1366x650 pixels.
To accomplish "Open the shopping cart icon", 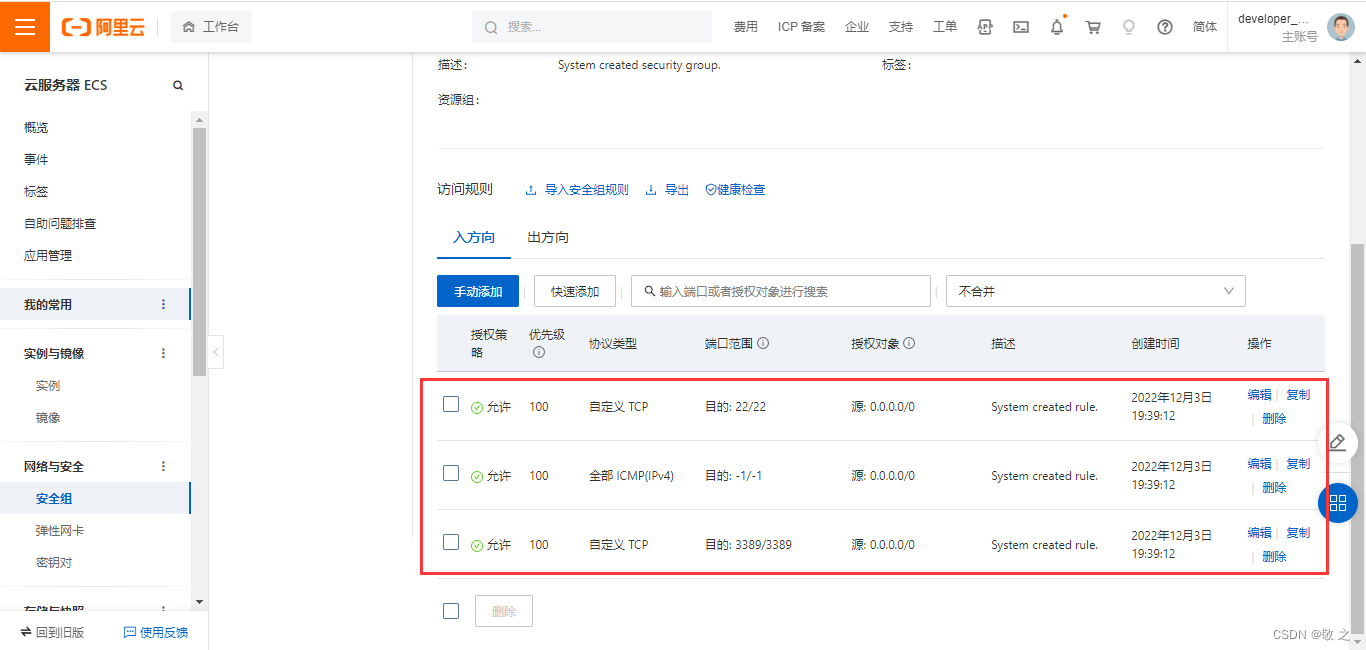I will pos(1093,27).
